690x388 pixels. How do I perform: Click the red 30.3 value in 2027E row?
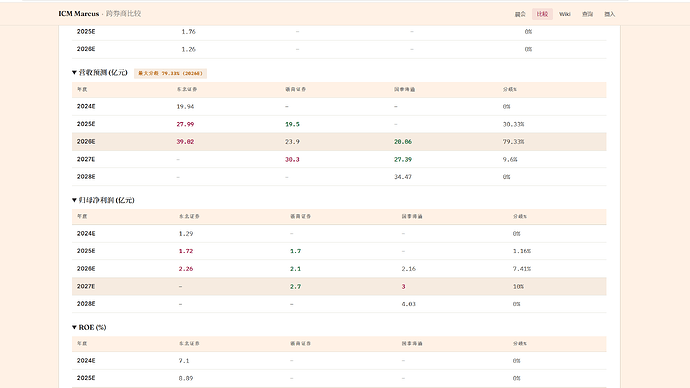(292, 159)
